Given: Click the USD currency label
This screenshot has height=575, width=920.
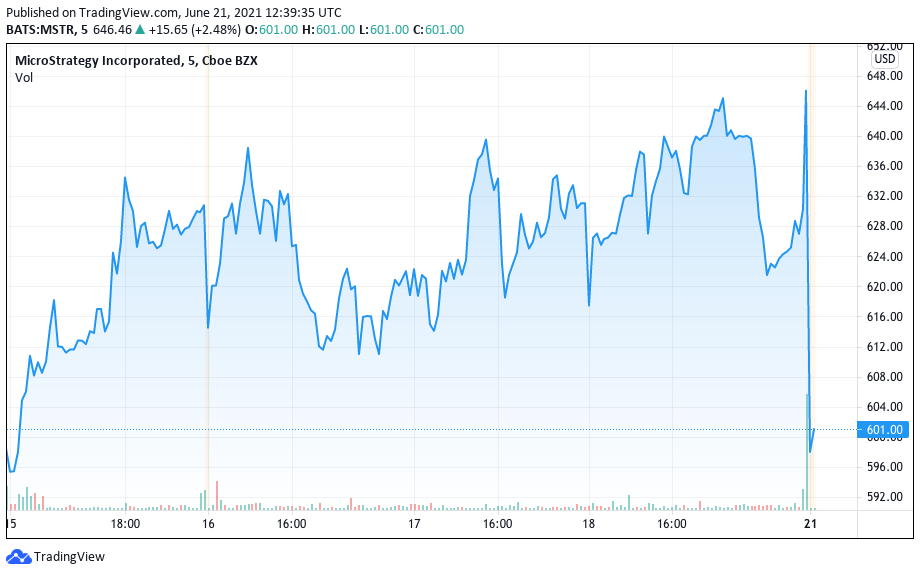Looking at the screenshot, I should click(885, 59).
